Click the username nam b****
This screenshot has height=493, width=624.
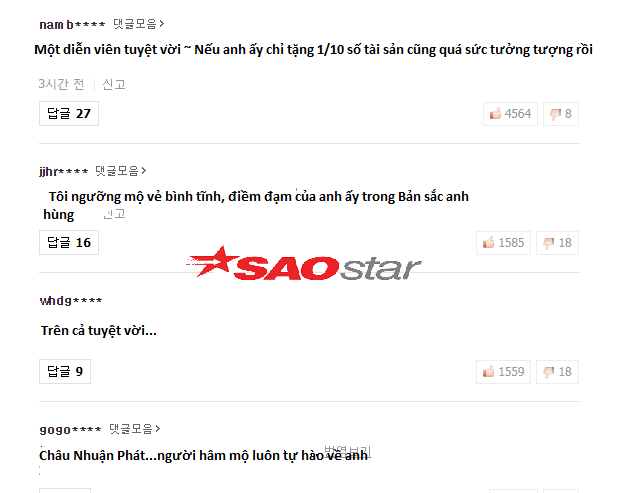tap(72, 25)
